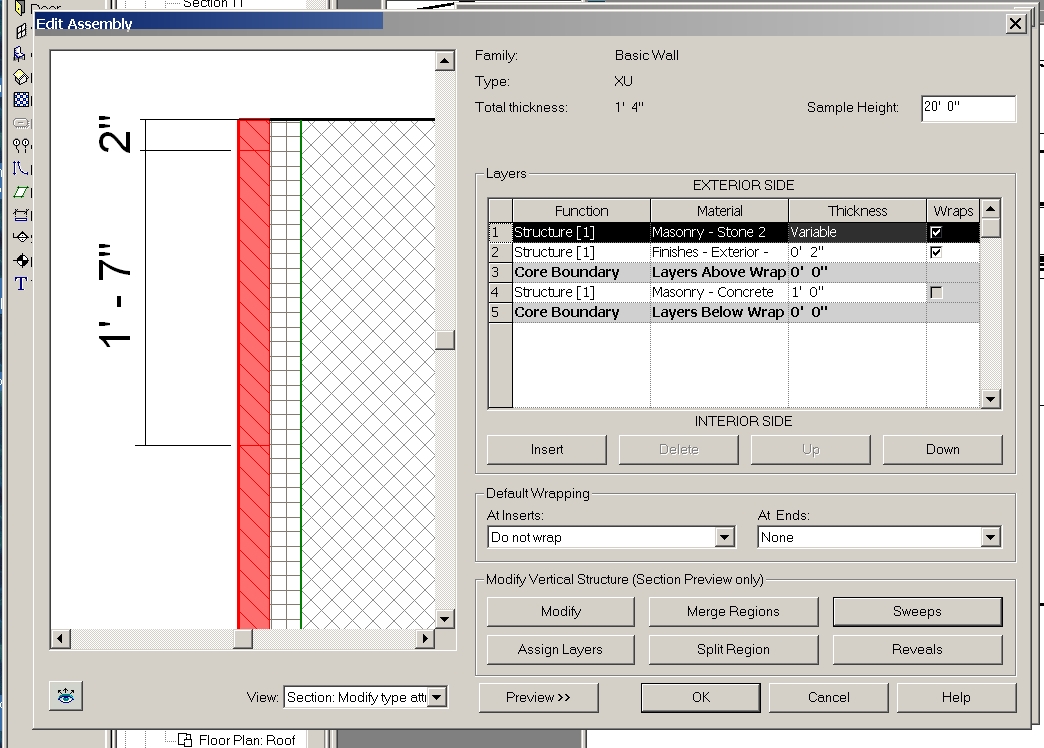Click the Preview >> button
The height and width of the screenshot is (748, 1044).
point(538,697)
